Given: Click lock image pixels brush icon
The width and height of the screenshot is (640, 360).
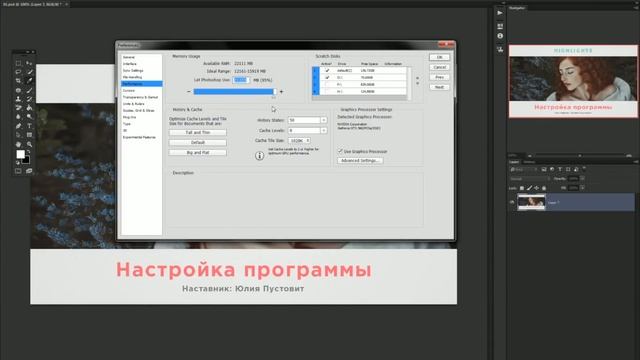Looking at the screenshot, I should [x=529, y=188].
